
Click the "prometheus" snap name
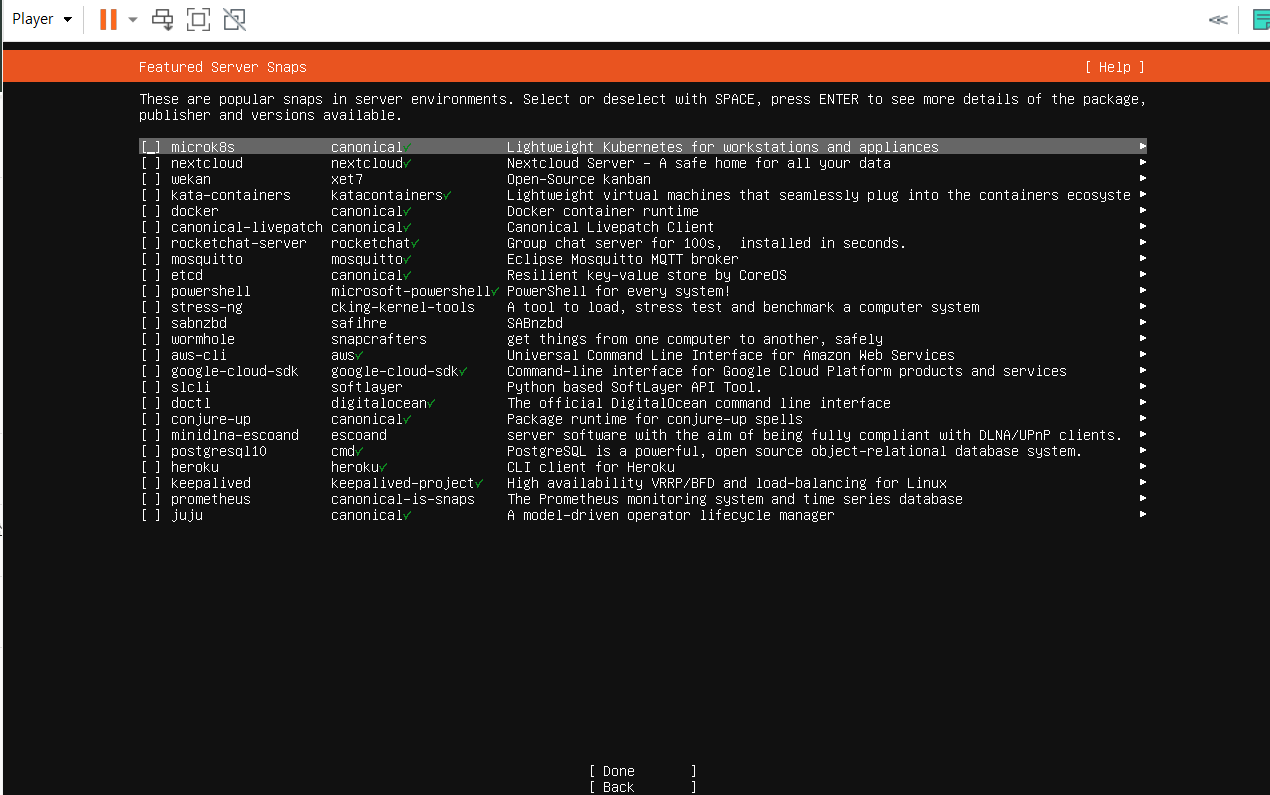(x=211, y=499)
